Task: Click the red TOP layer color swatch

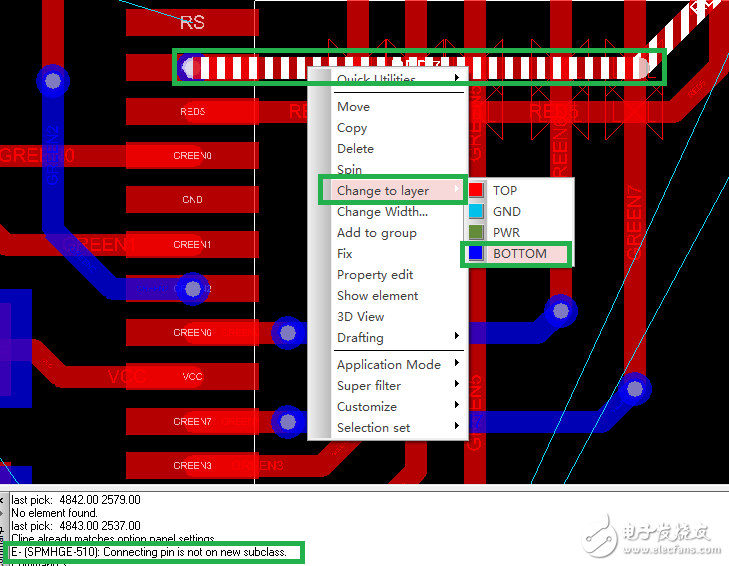Action: click(476, 190)
